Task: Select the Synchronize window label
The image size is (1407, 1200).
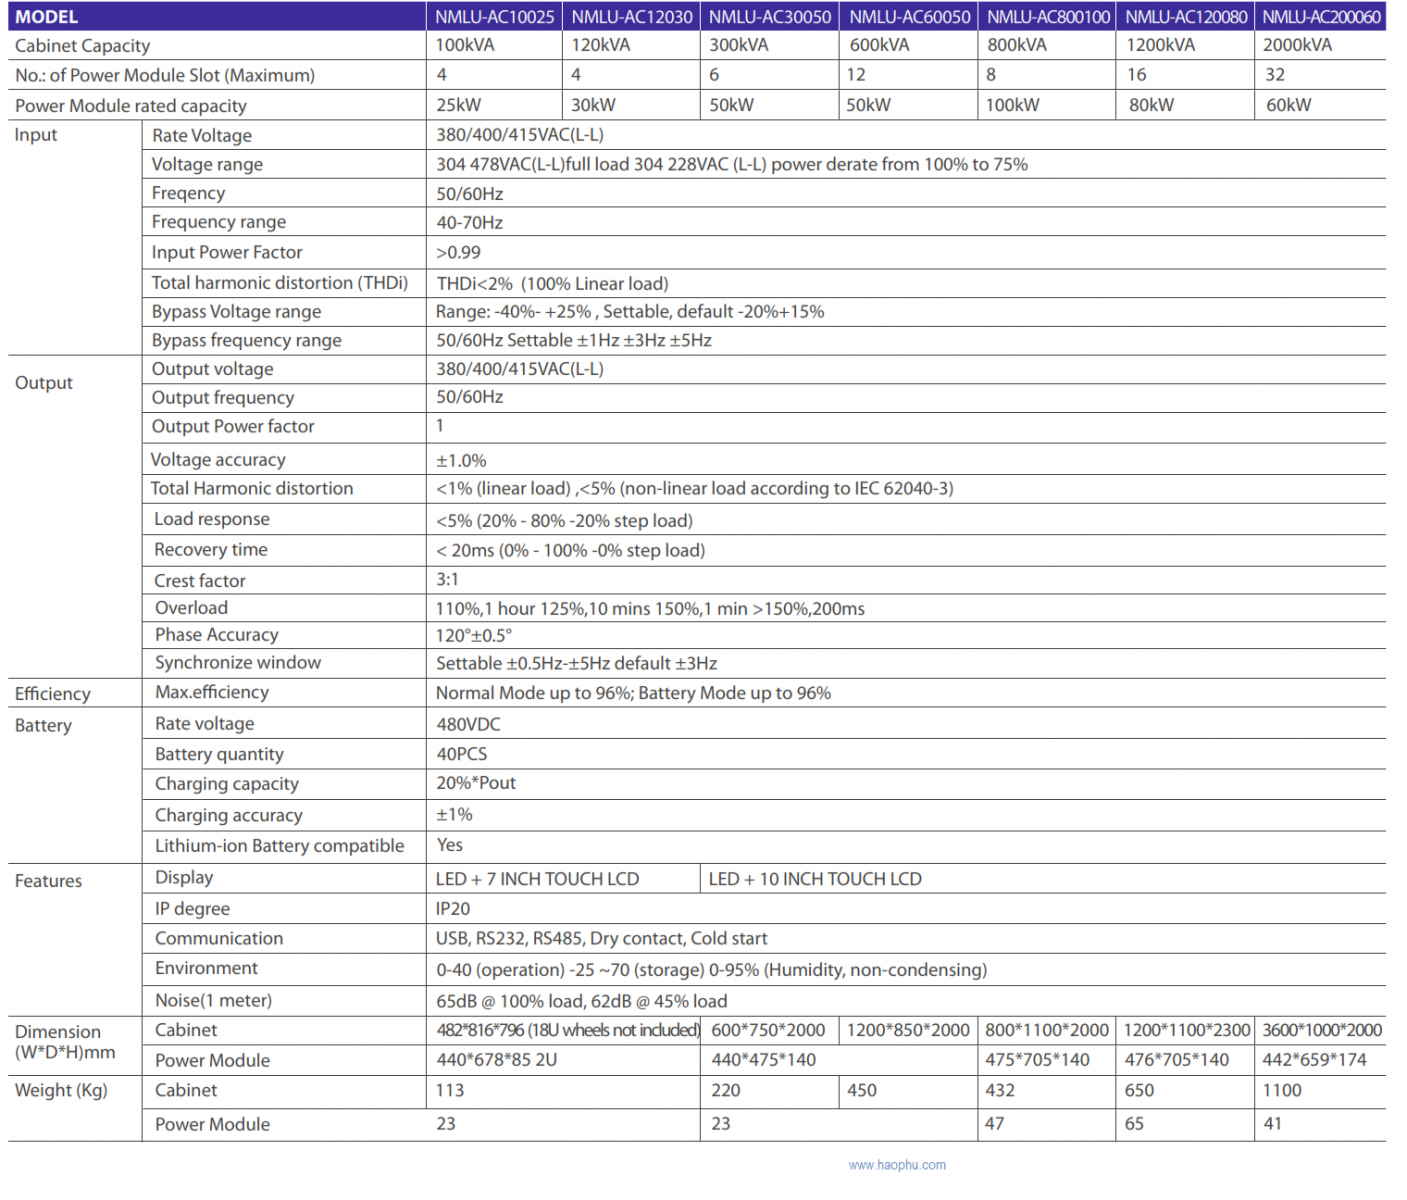Action: pyautogui.click(x=237, y=663)
